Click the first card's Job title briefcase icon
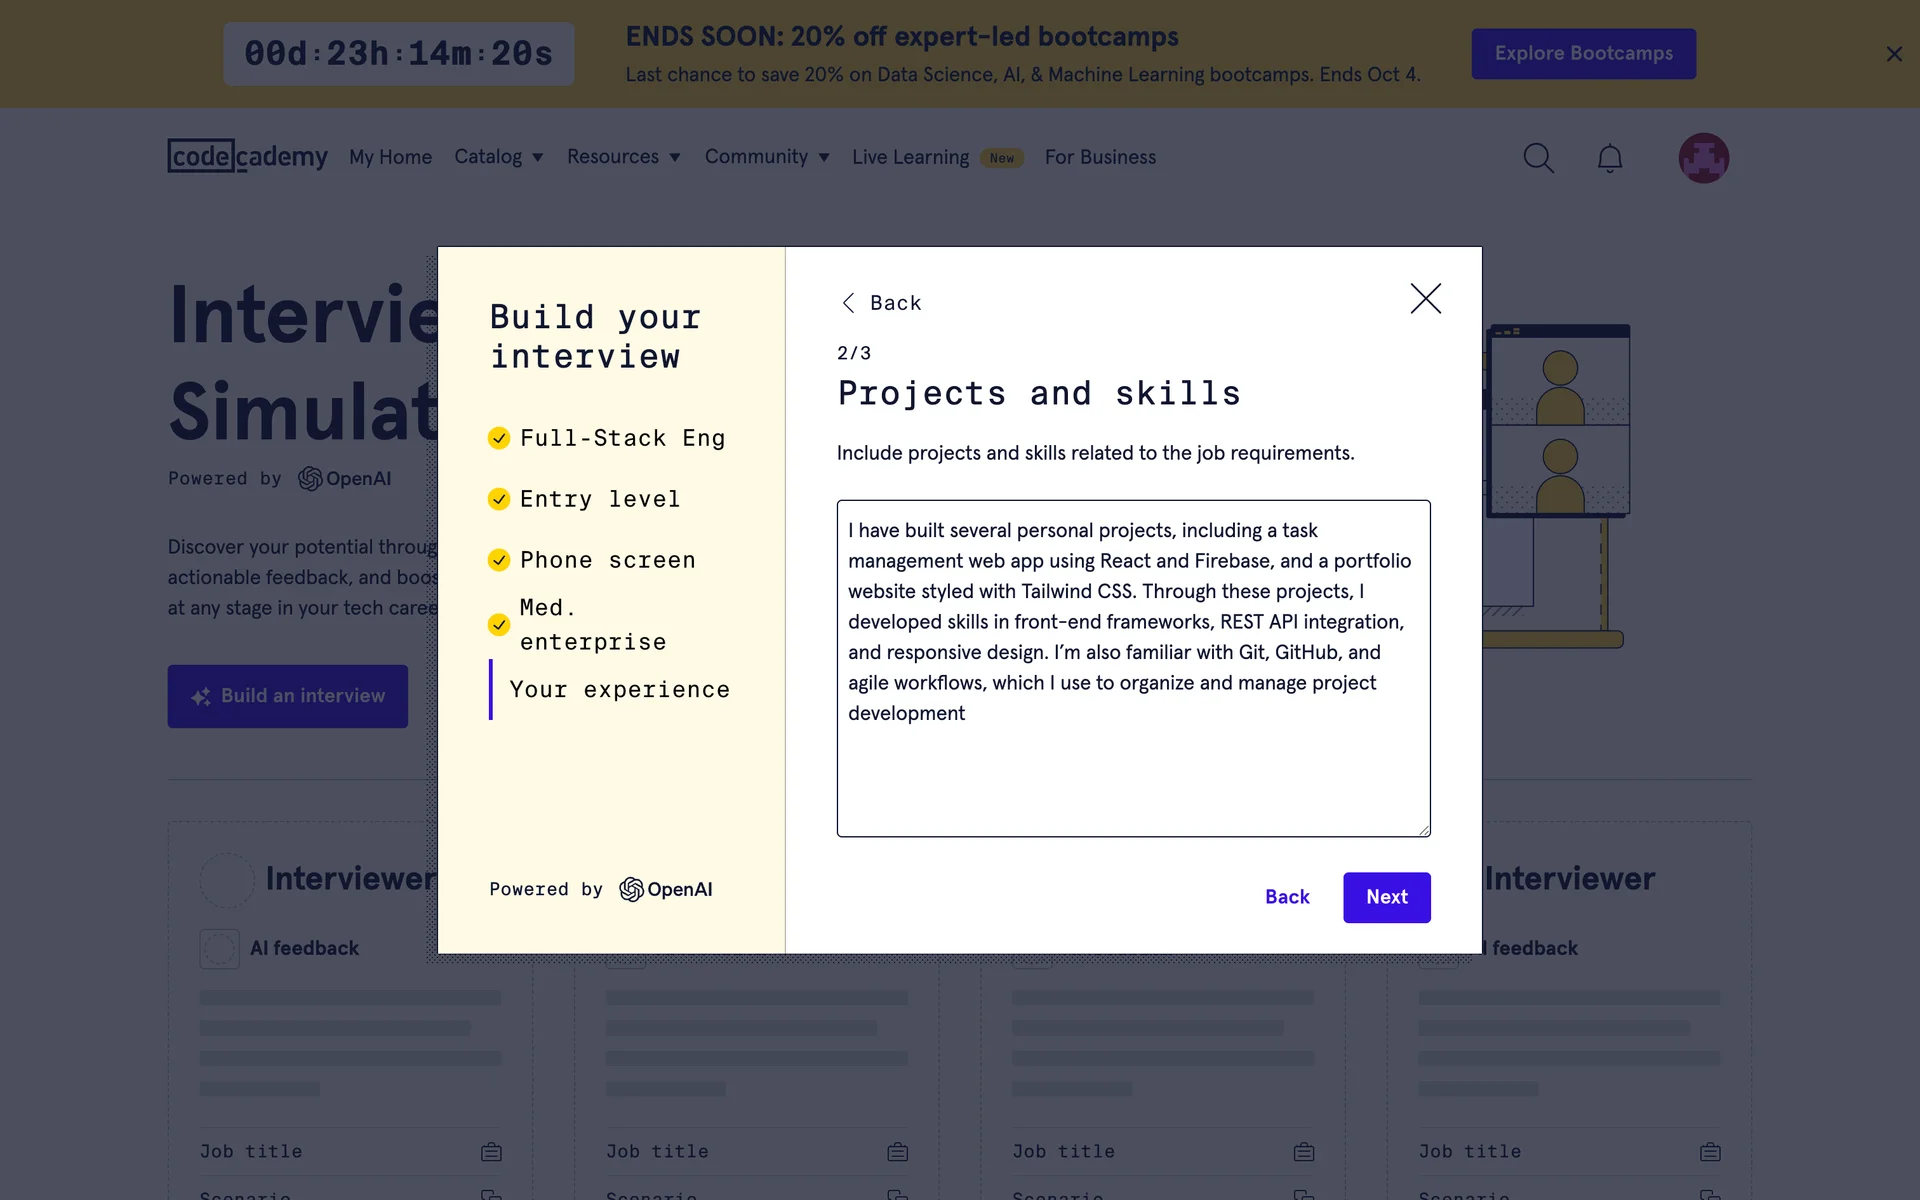 point(491,1152)
